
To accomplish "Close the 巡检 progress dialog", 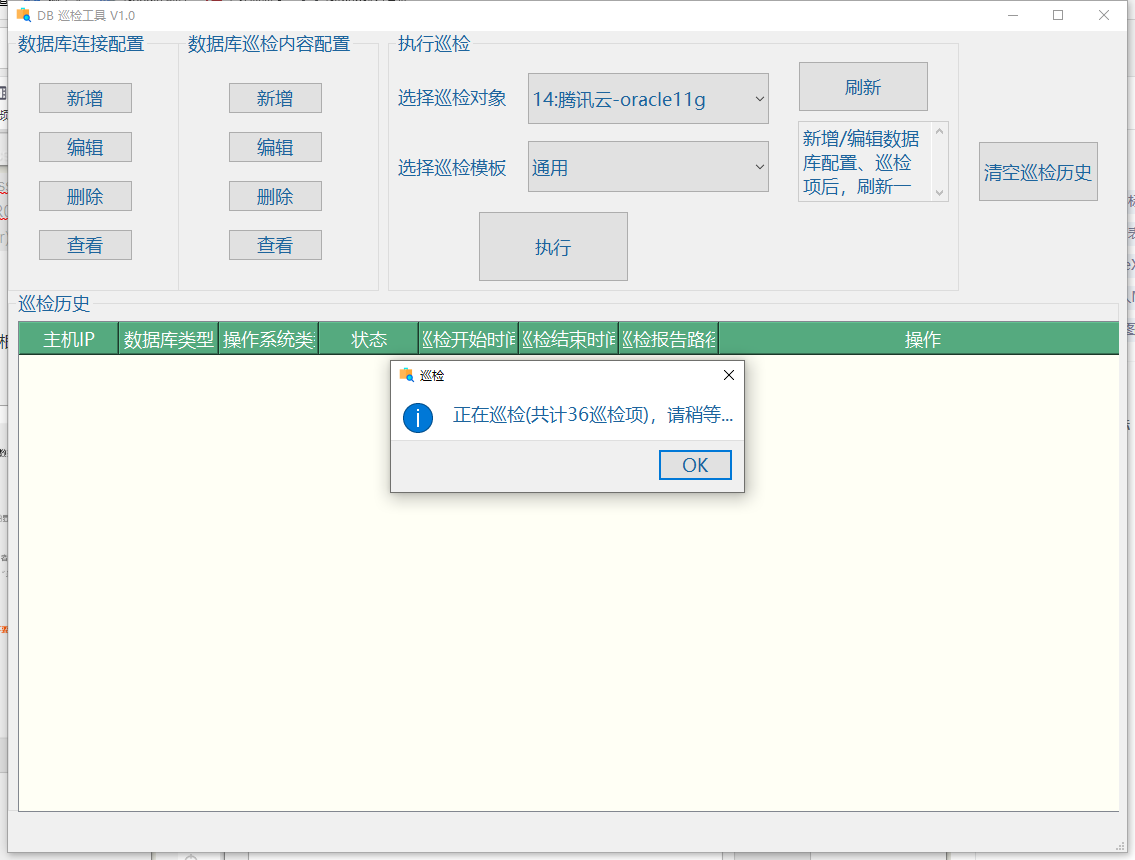I will pyautogui.click(x=728, y=375).
